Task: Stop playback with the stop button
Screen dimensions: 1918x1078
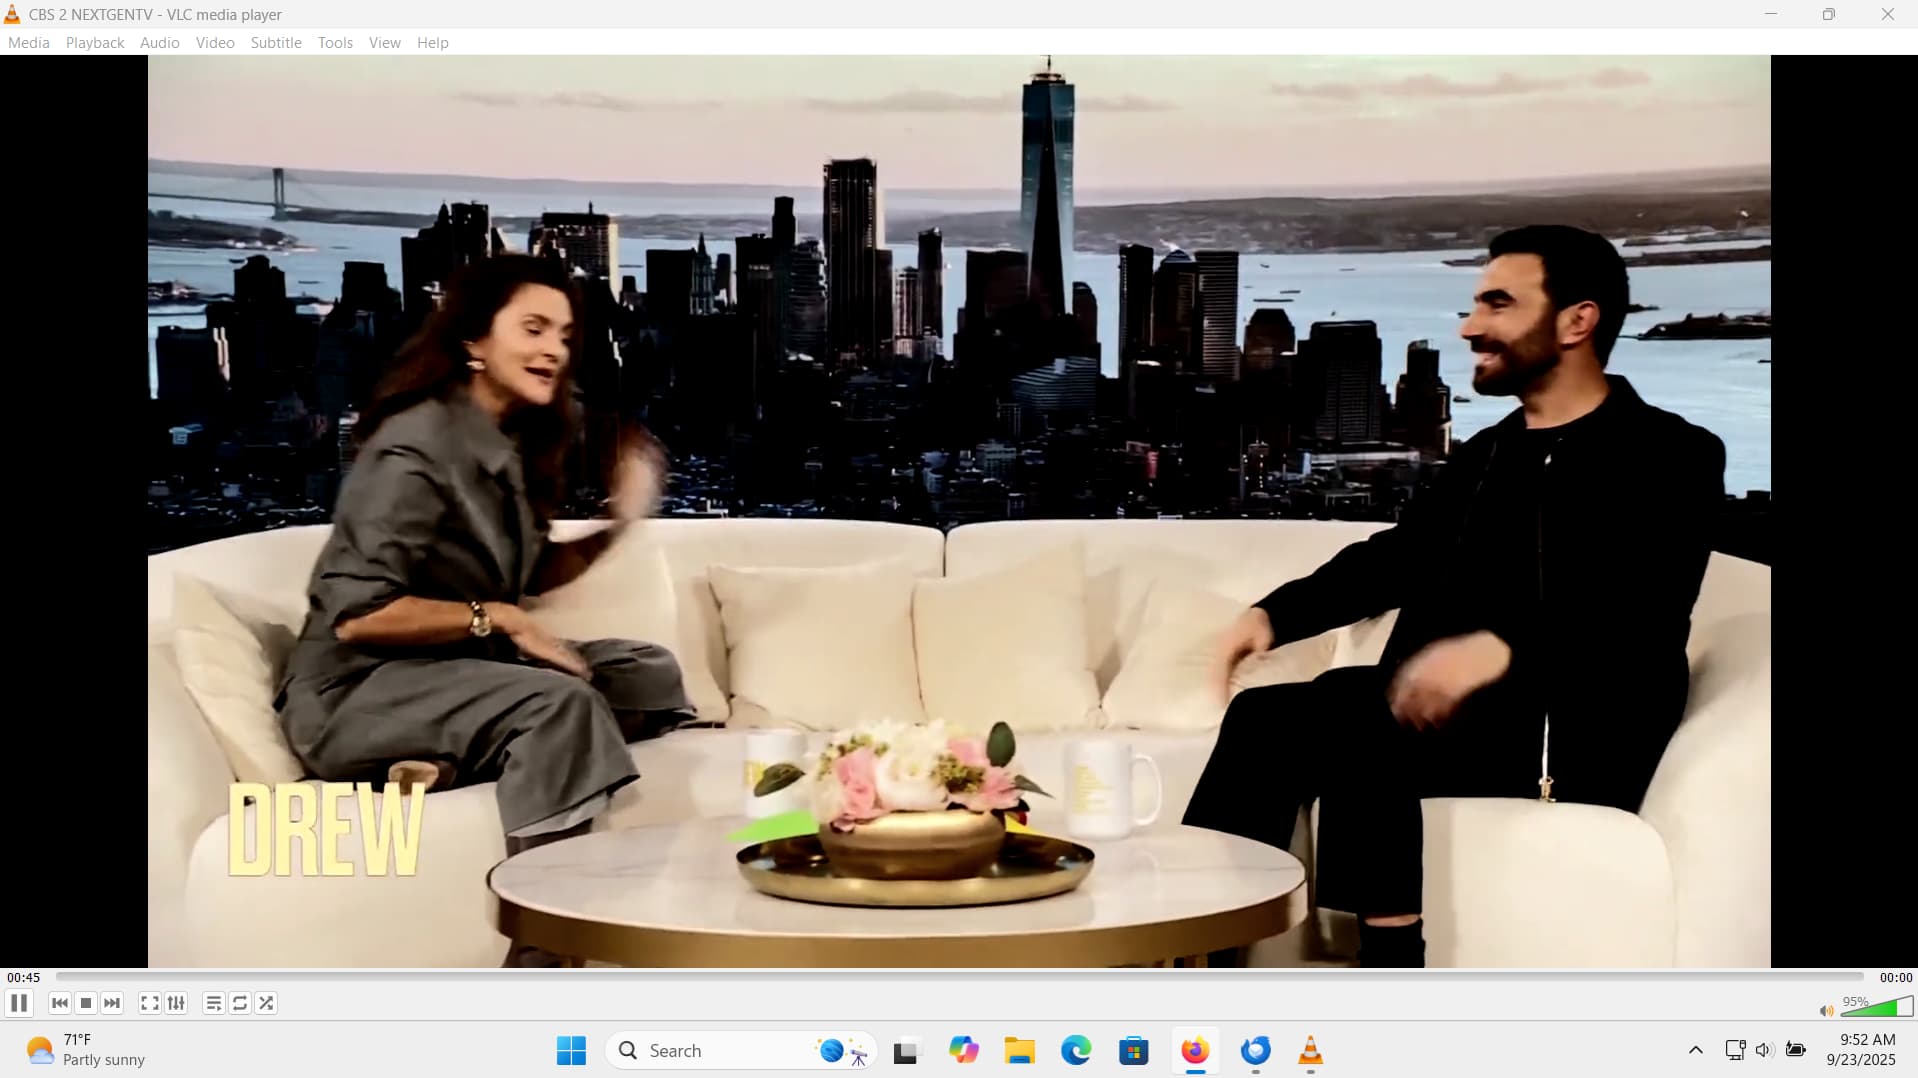Action: coord(86,1003)
